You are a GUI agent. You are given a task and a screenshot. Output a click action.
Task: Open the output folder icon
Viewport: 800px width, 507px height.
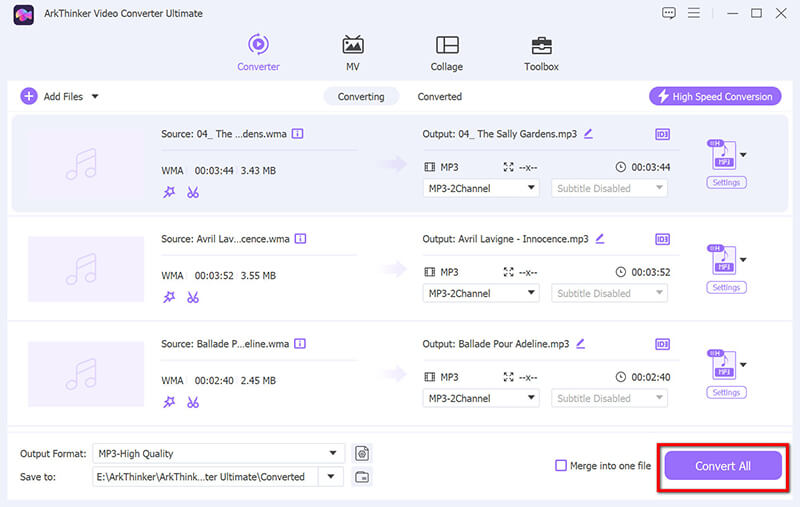pos(362,477)
